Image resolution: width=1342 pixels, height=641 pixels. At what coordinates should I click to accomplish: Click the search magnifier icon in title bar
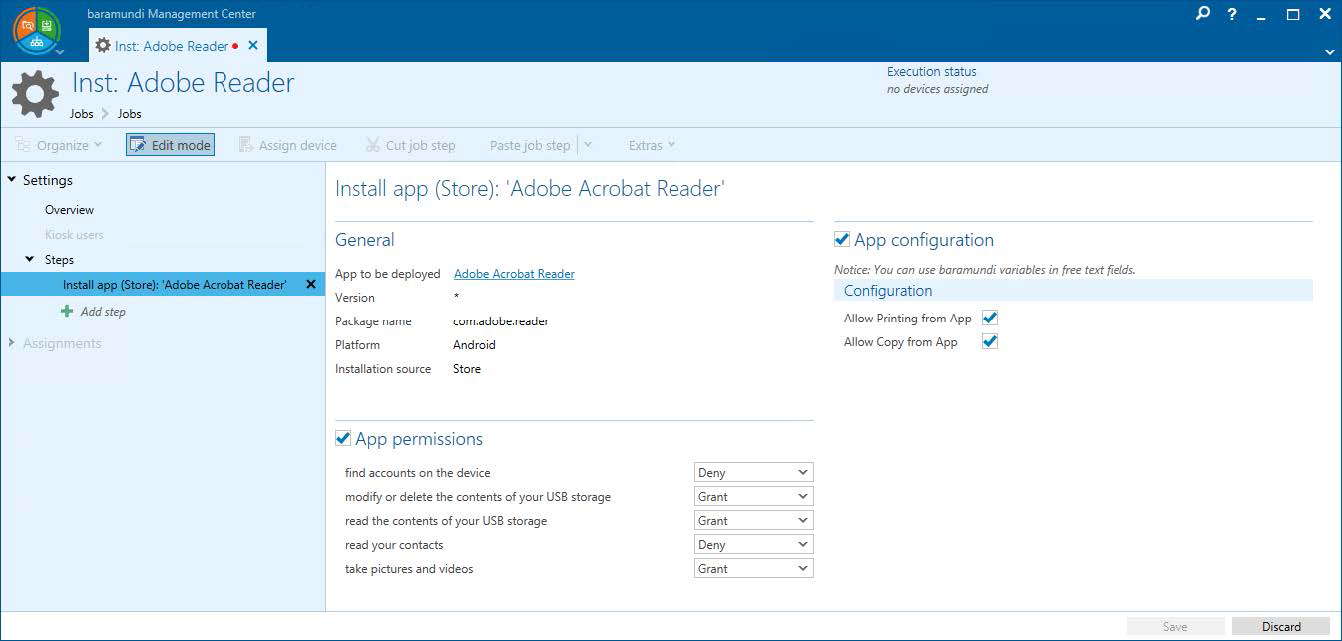click(x=1203, y=14)
